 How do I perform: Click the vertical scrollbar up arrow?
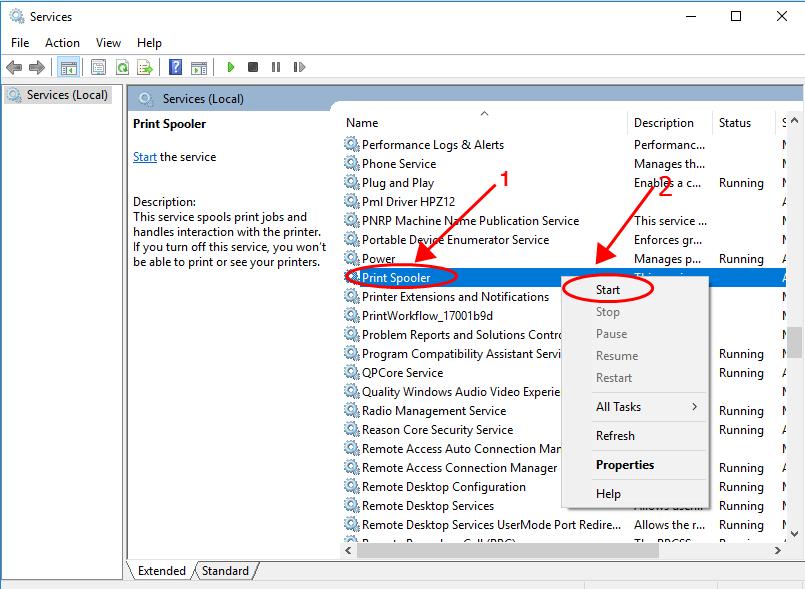pos(795,121)
